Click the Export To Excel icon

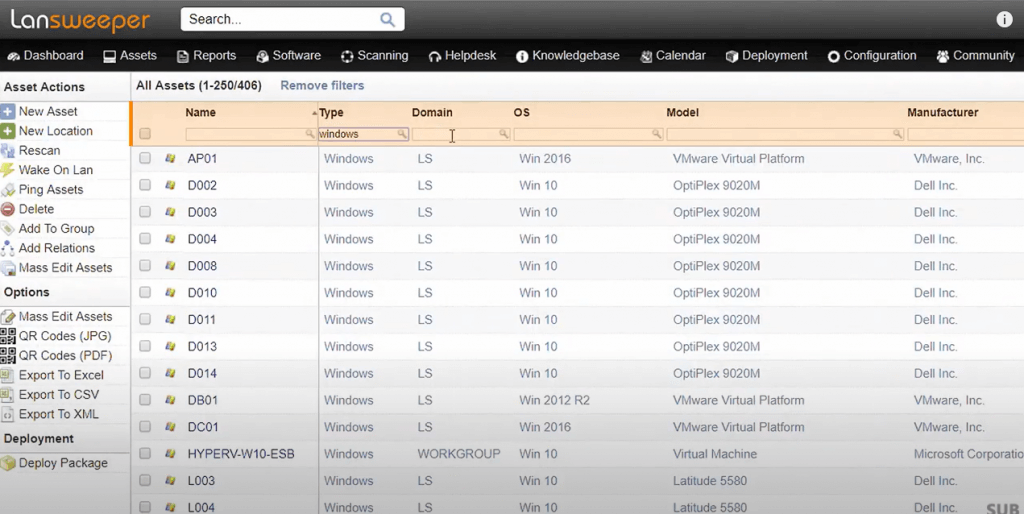point(8,376)
